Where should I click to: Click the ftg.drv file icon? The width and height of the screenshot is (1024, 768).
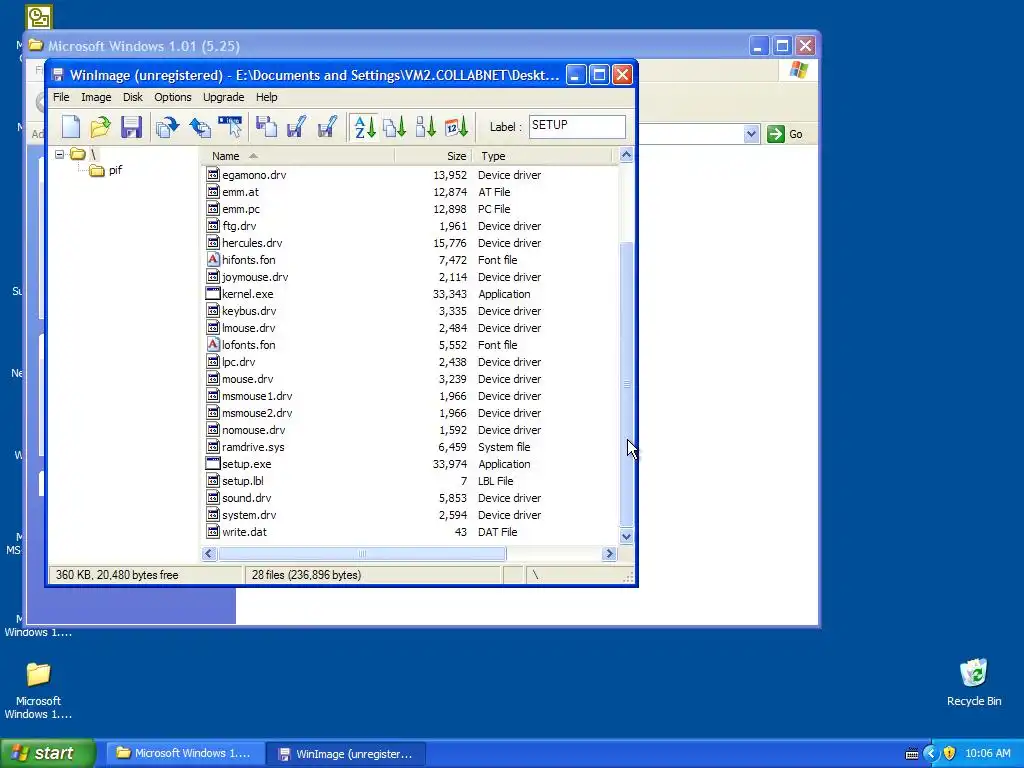tap(213, 225)
